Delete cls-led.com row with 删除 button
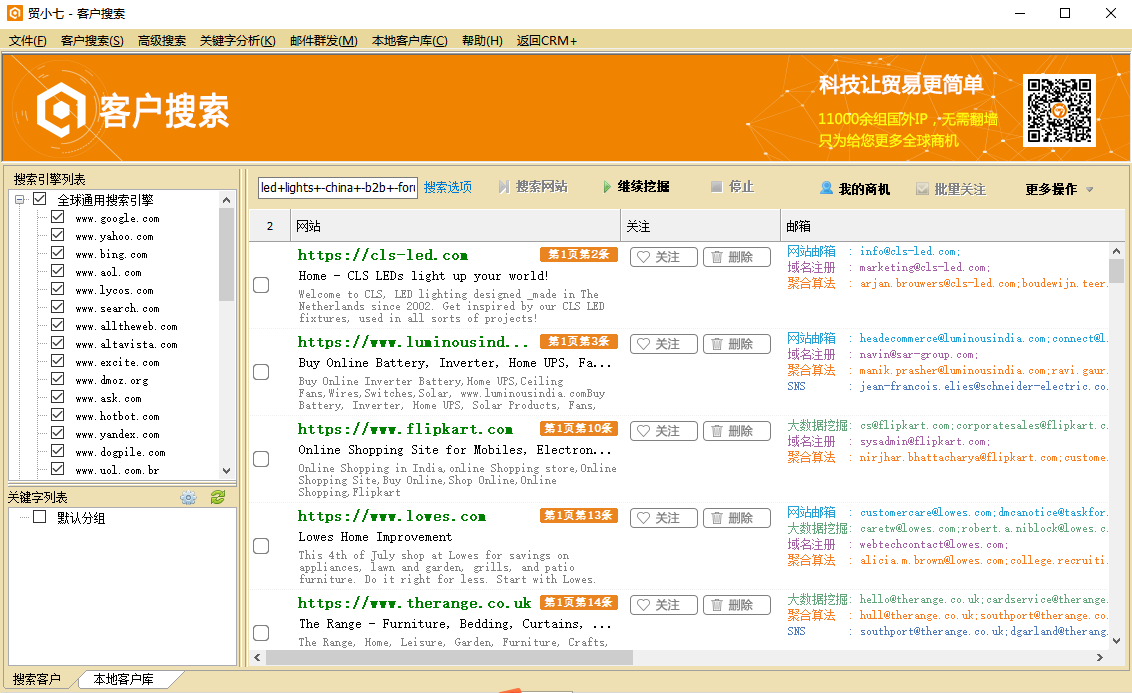 (x=736, y=257)
